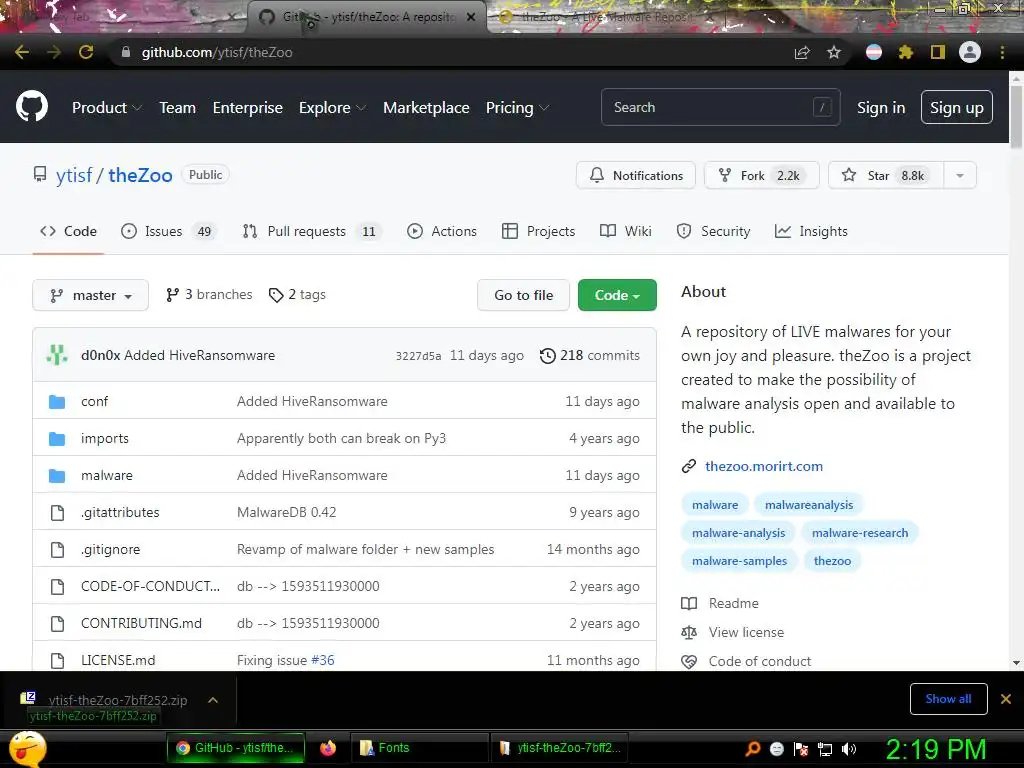
Task: Open the Insights tab
Action: coord(811,231)
